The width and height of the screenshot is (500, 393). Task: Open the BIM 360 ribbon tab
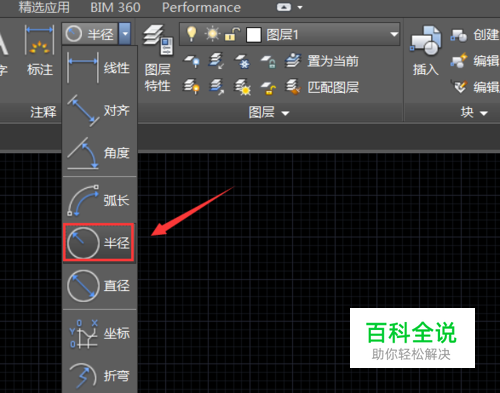click(x=115, y=7)
